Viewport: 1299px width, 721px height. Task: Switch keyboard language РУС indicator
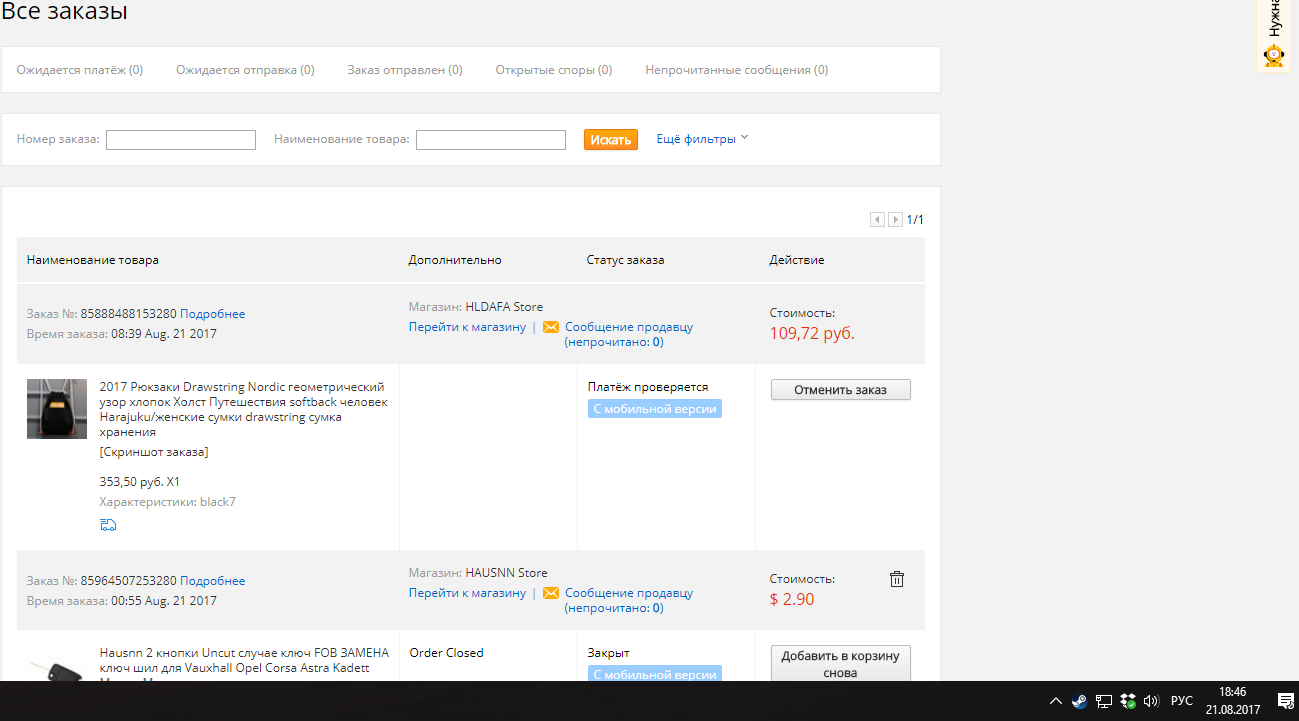coord(1181,701)
